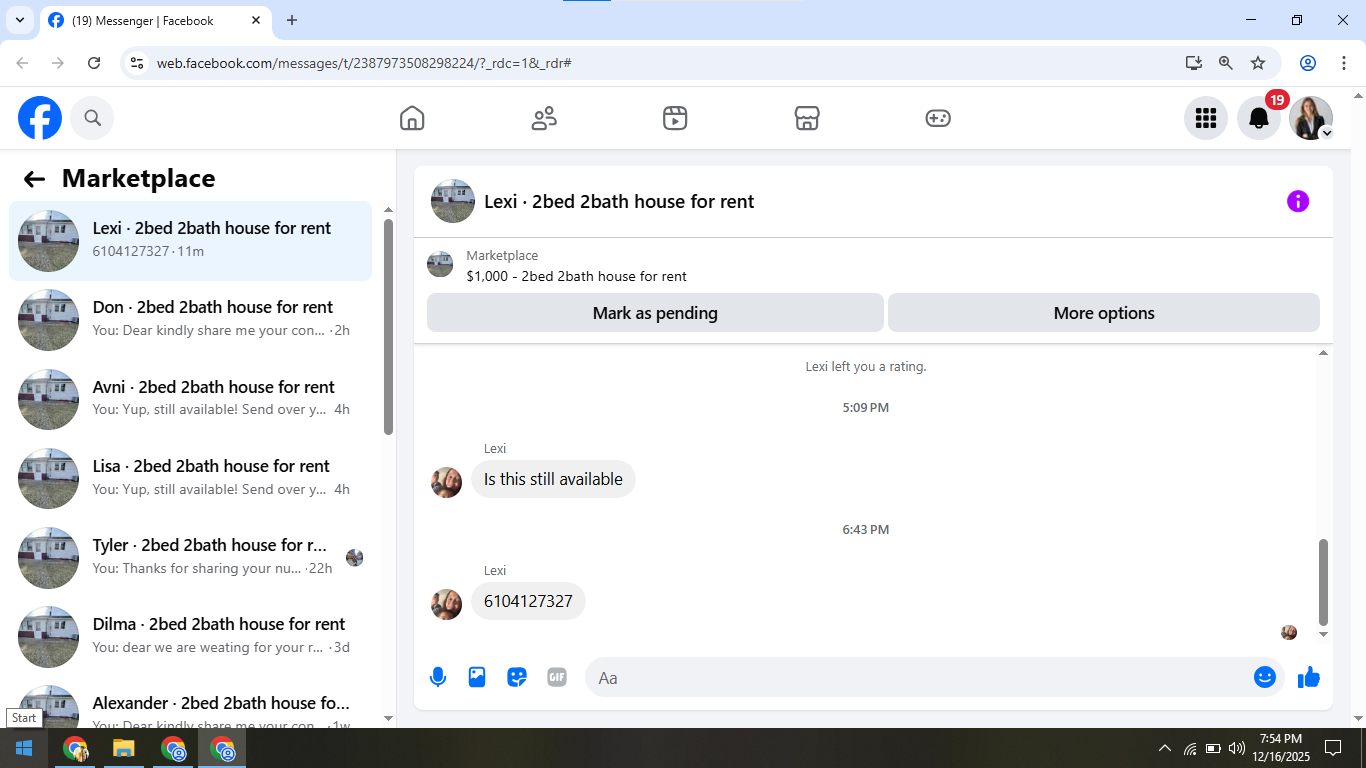The height and width of the screenshot is (768, 1366).
Task: Open the Tyler house rent conversation
Action: tap(190, 557)
